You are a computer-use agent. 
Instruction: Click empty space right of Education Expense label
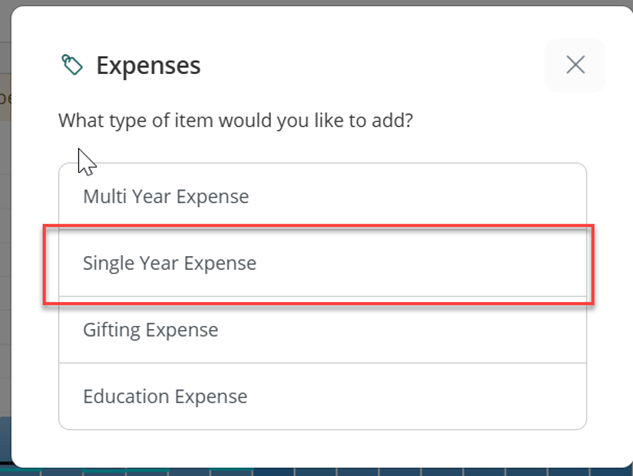coord(416,396)
